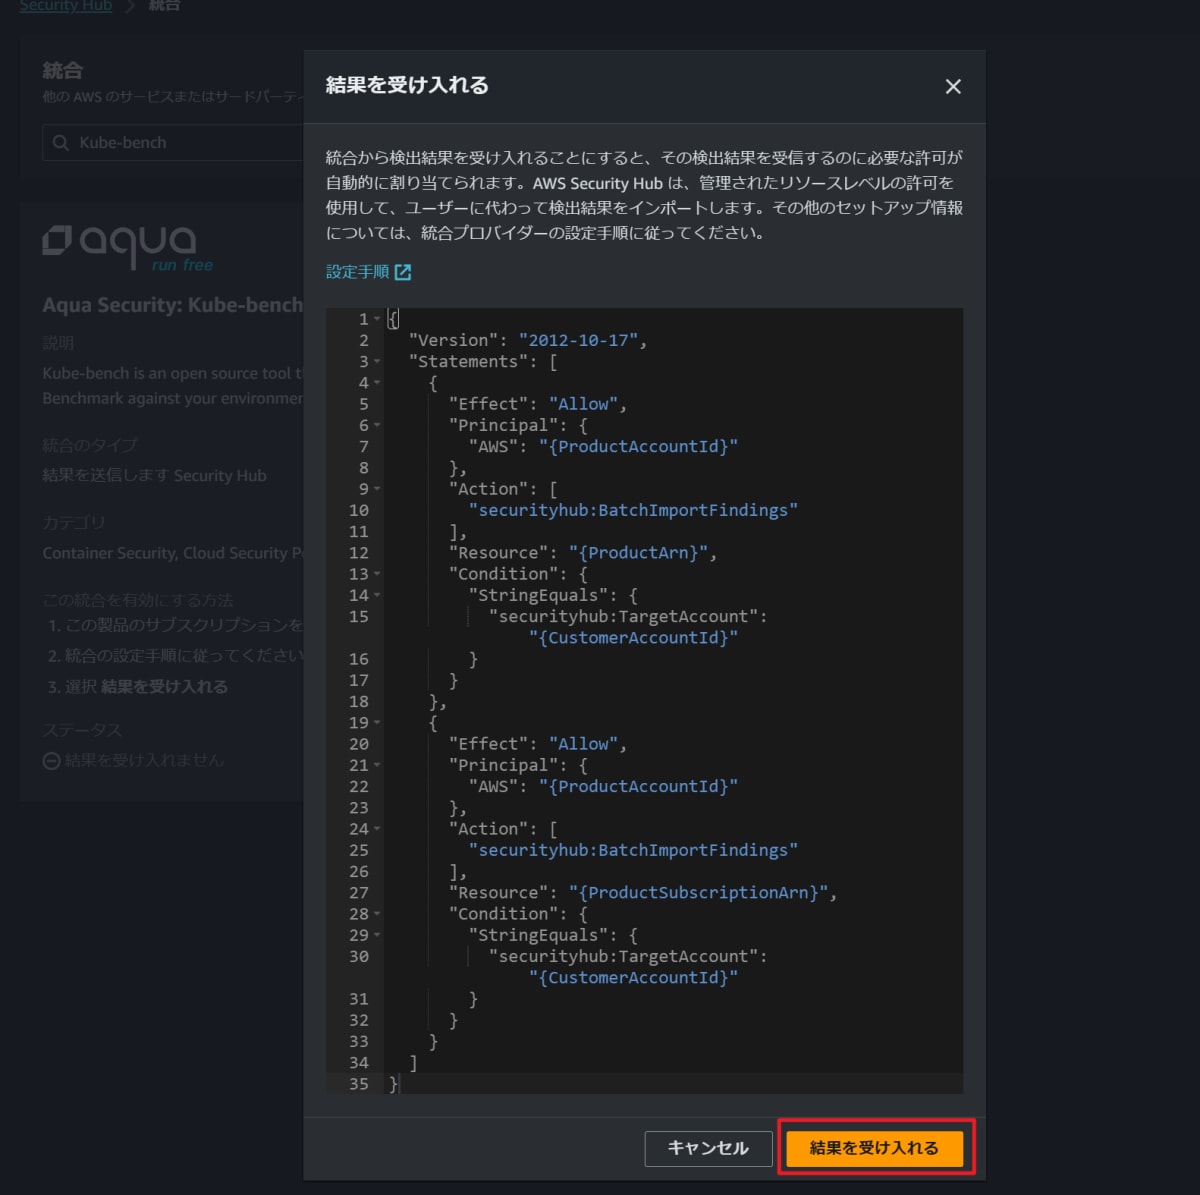Click "{ProductArn}" on line 12
1200x1195 pixels.
pyautogui.click(x=638, y=553)
